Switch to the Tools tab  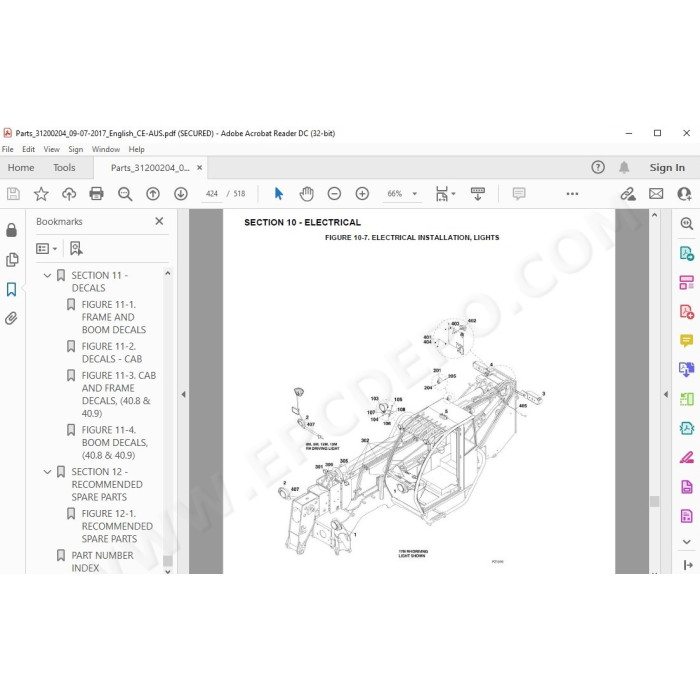64,167
